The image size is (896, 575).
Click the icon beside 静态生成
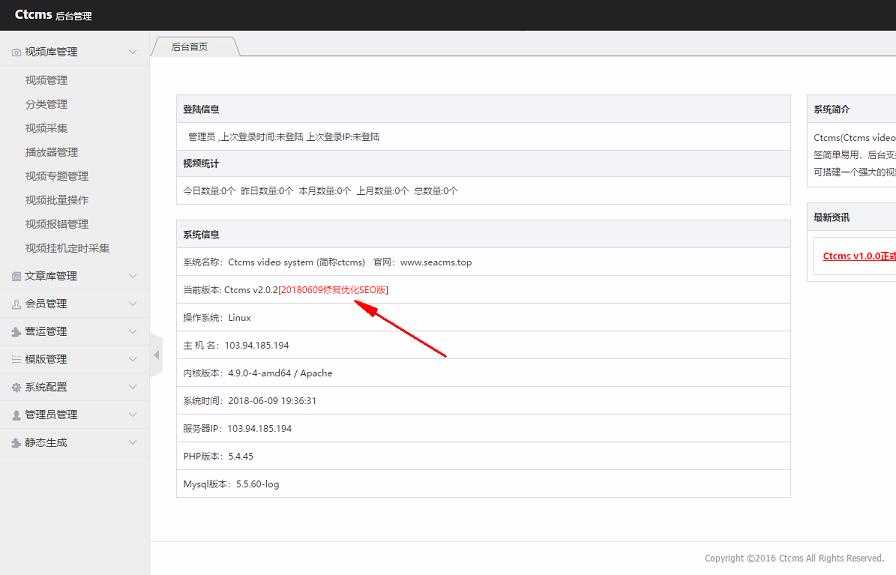(17, 443)
